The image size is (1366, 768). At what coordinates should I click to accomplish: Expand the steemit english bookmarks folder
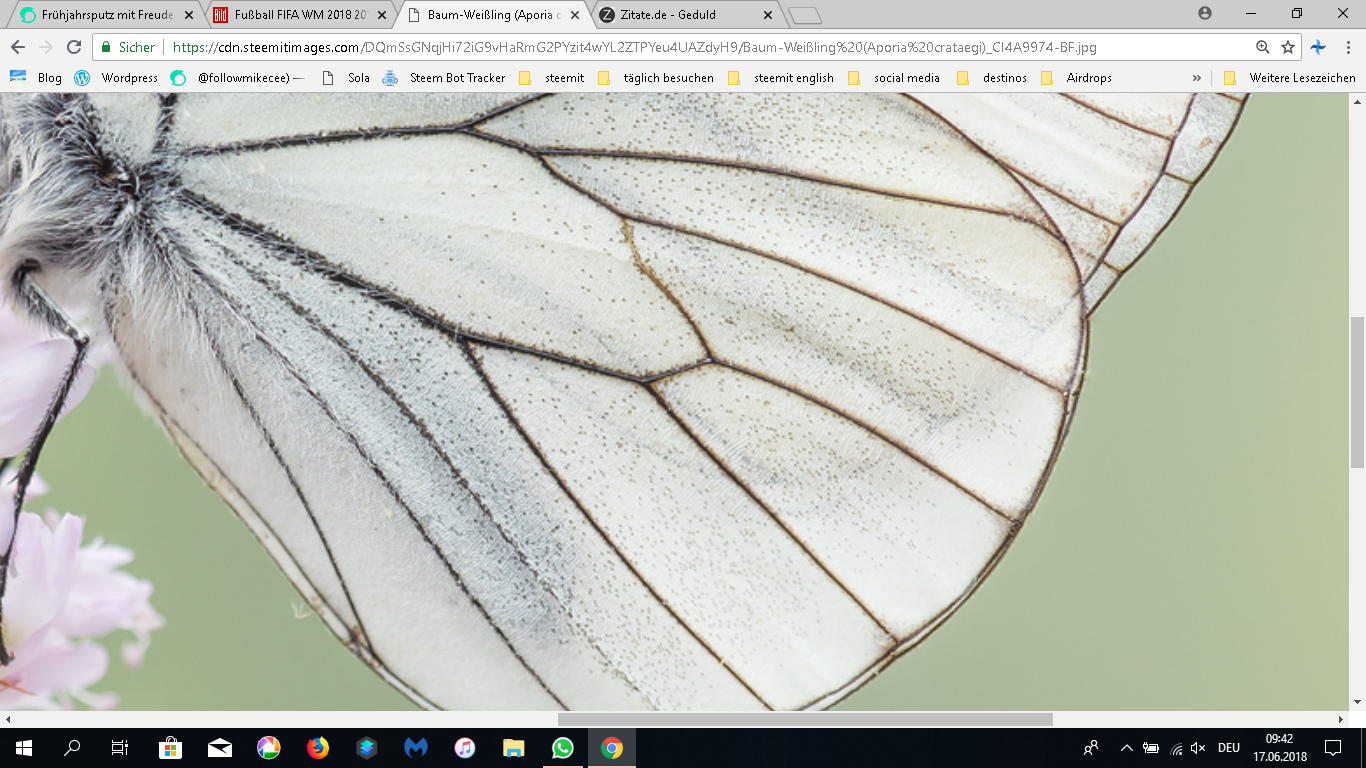(x=780, y=77)
